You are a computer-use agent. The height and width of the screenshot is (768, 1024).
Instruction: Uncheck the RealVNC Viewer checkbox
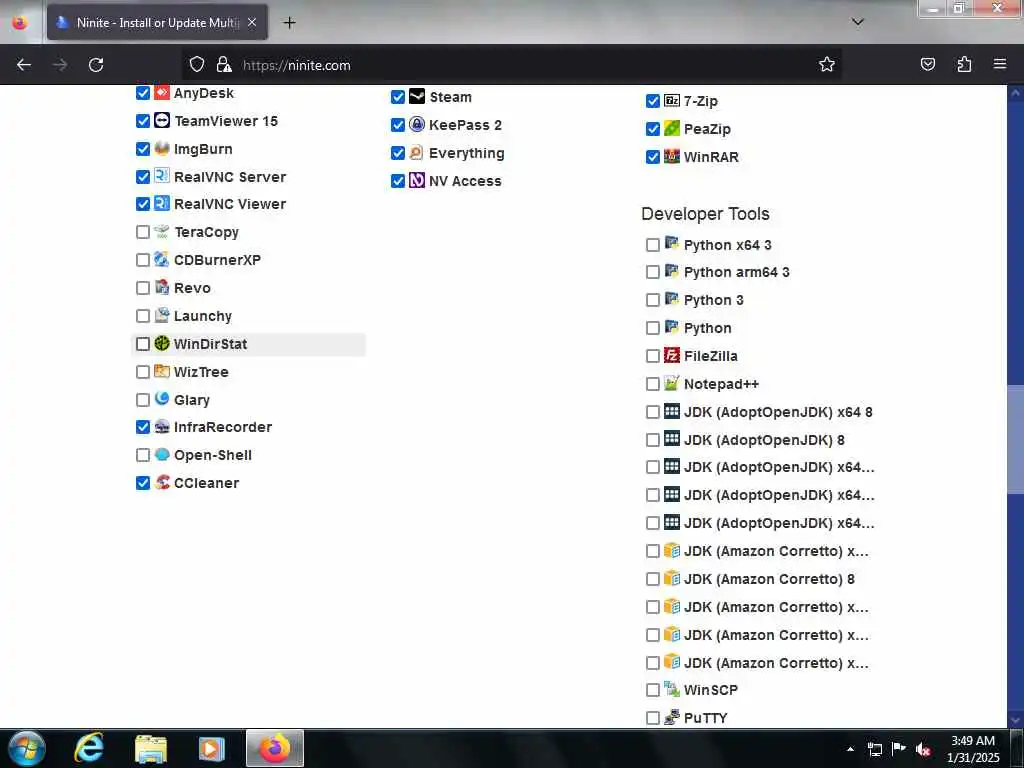pos(143,204)
